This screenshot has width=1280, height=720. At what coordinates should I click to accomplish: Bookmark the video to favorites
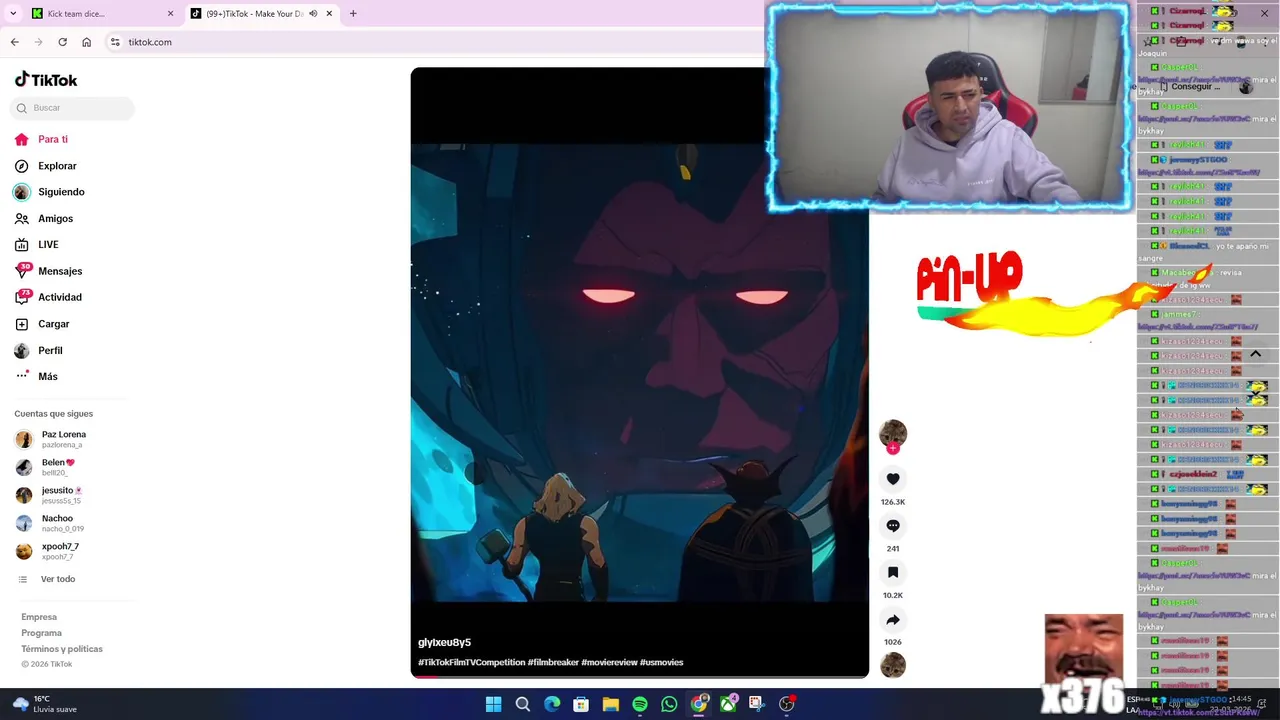(893, 572)
